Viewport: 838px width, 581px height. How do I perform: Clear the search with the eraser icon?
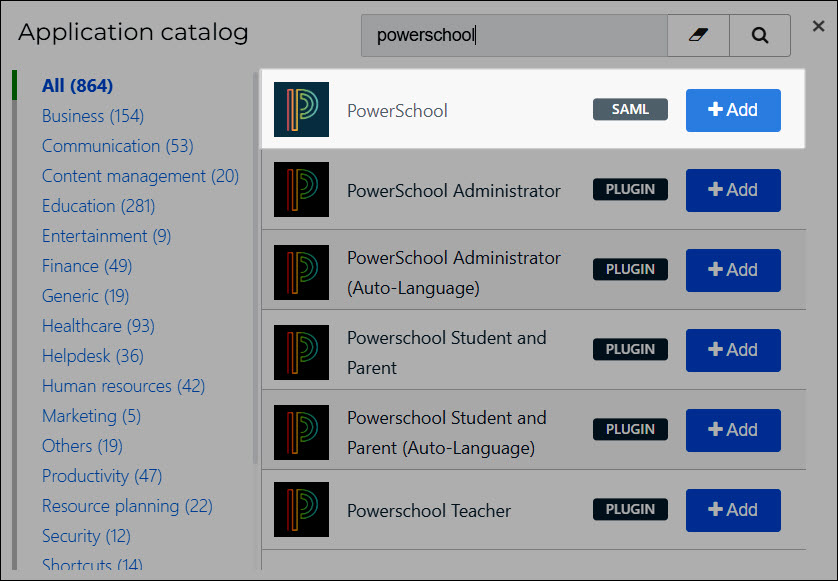pos(698,35)
